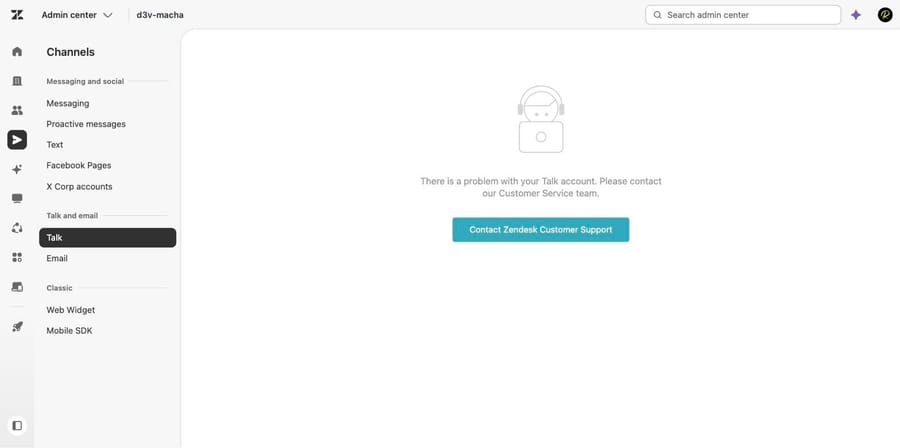Image resolution: width=900 pixels, height=448 pixels.
Task: Select the Channels arrow icon
Action: pos(17,140)
